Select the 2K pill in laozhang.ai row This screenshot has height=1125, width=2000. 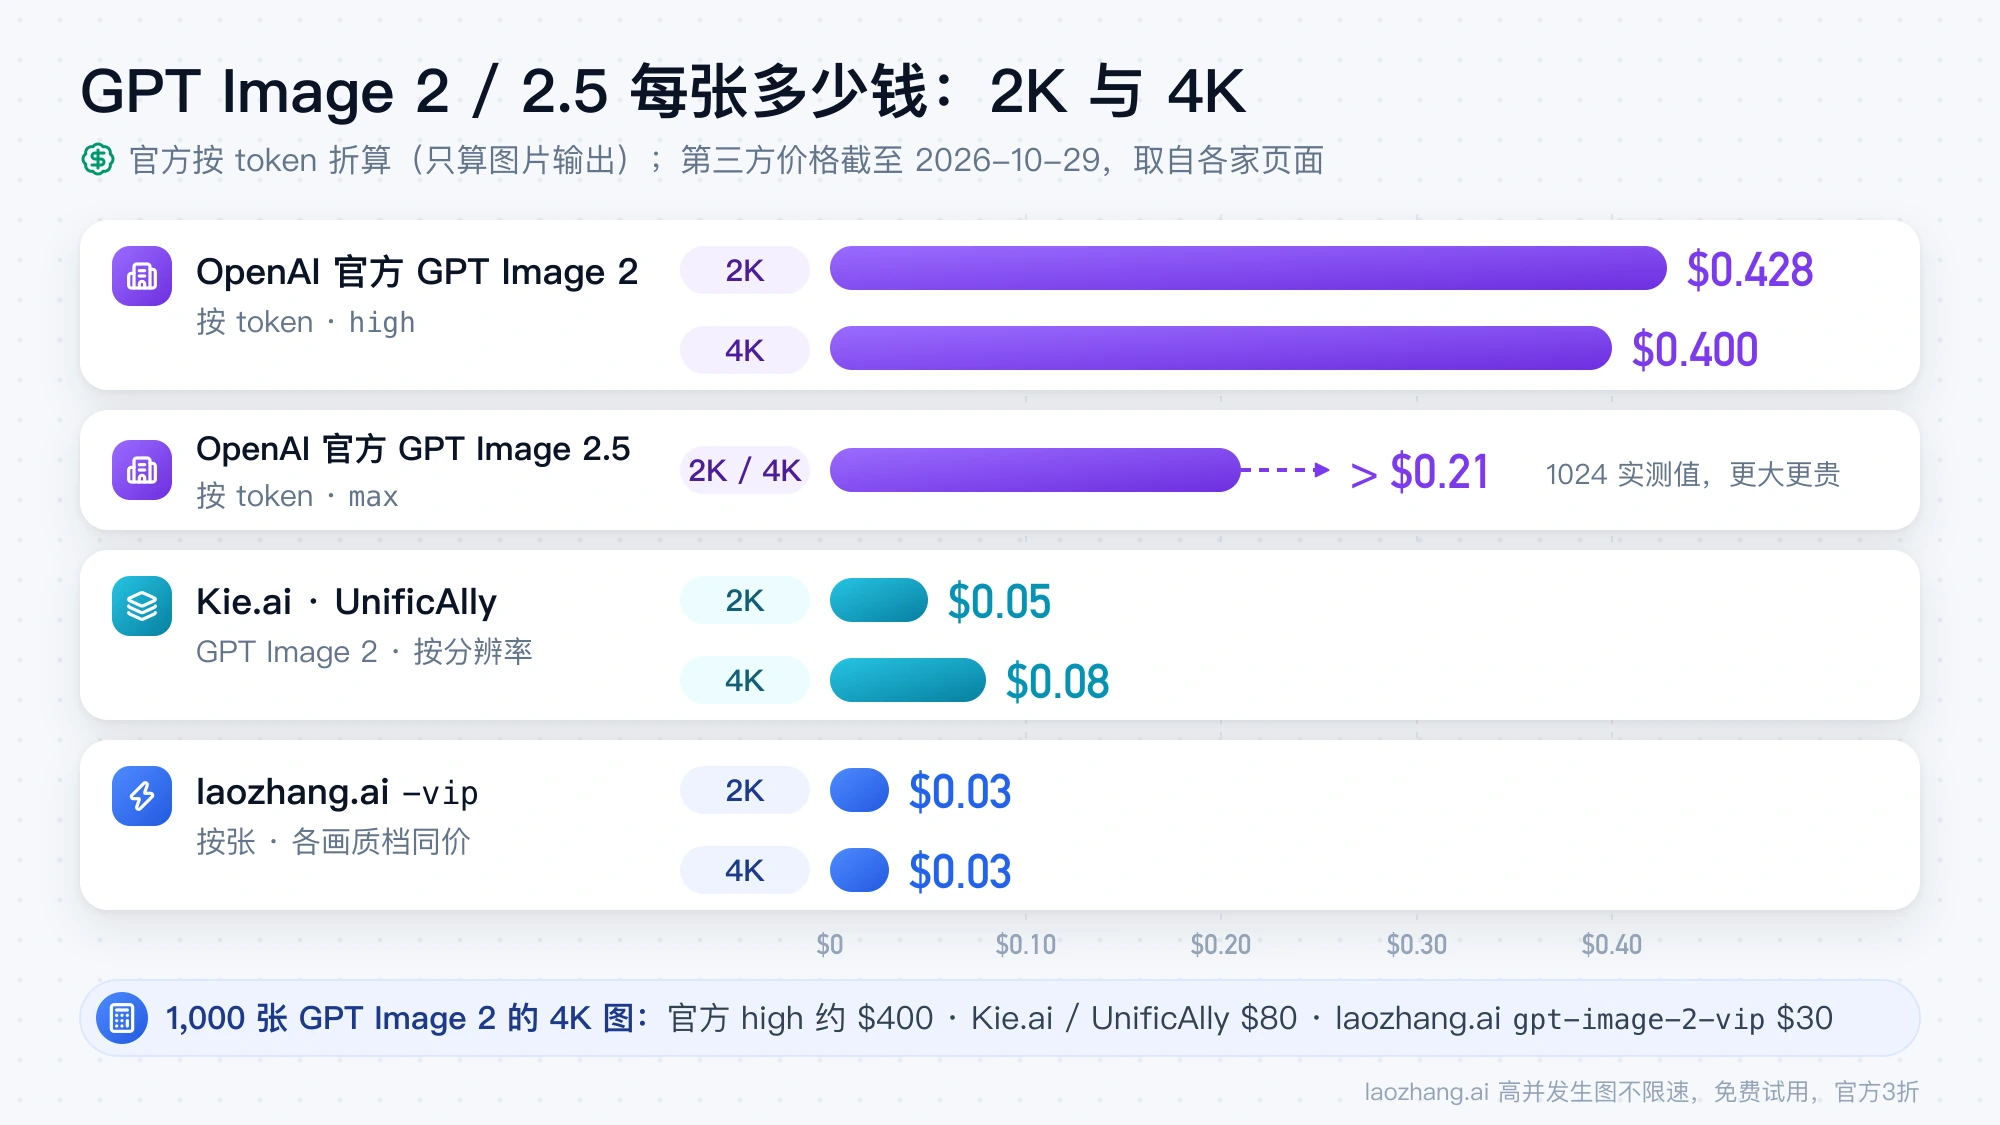[x=745, y=790]
